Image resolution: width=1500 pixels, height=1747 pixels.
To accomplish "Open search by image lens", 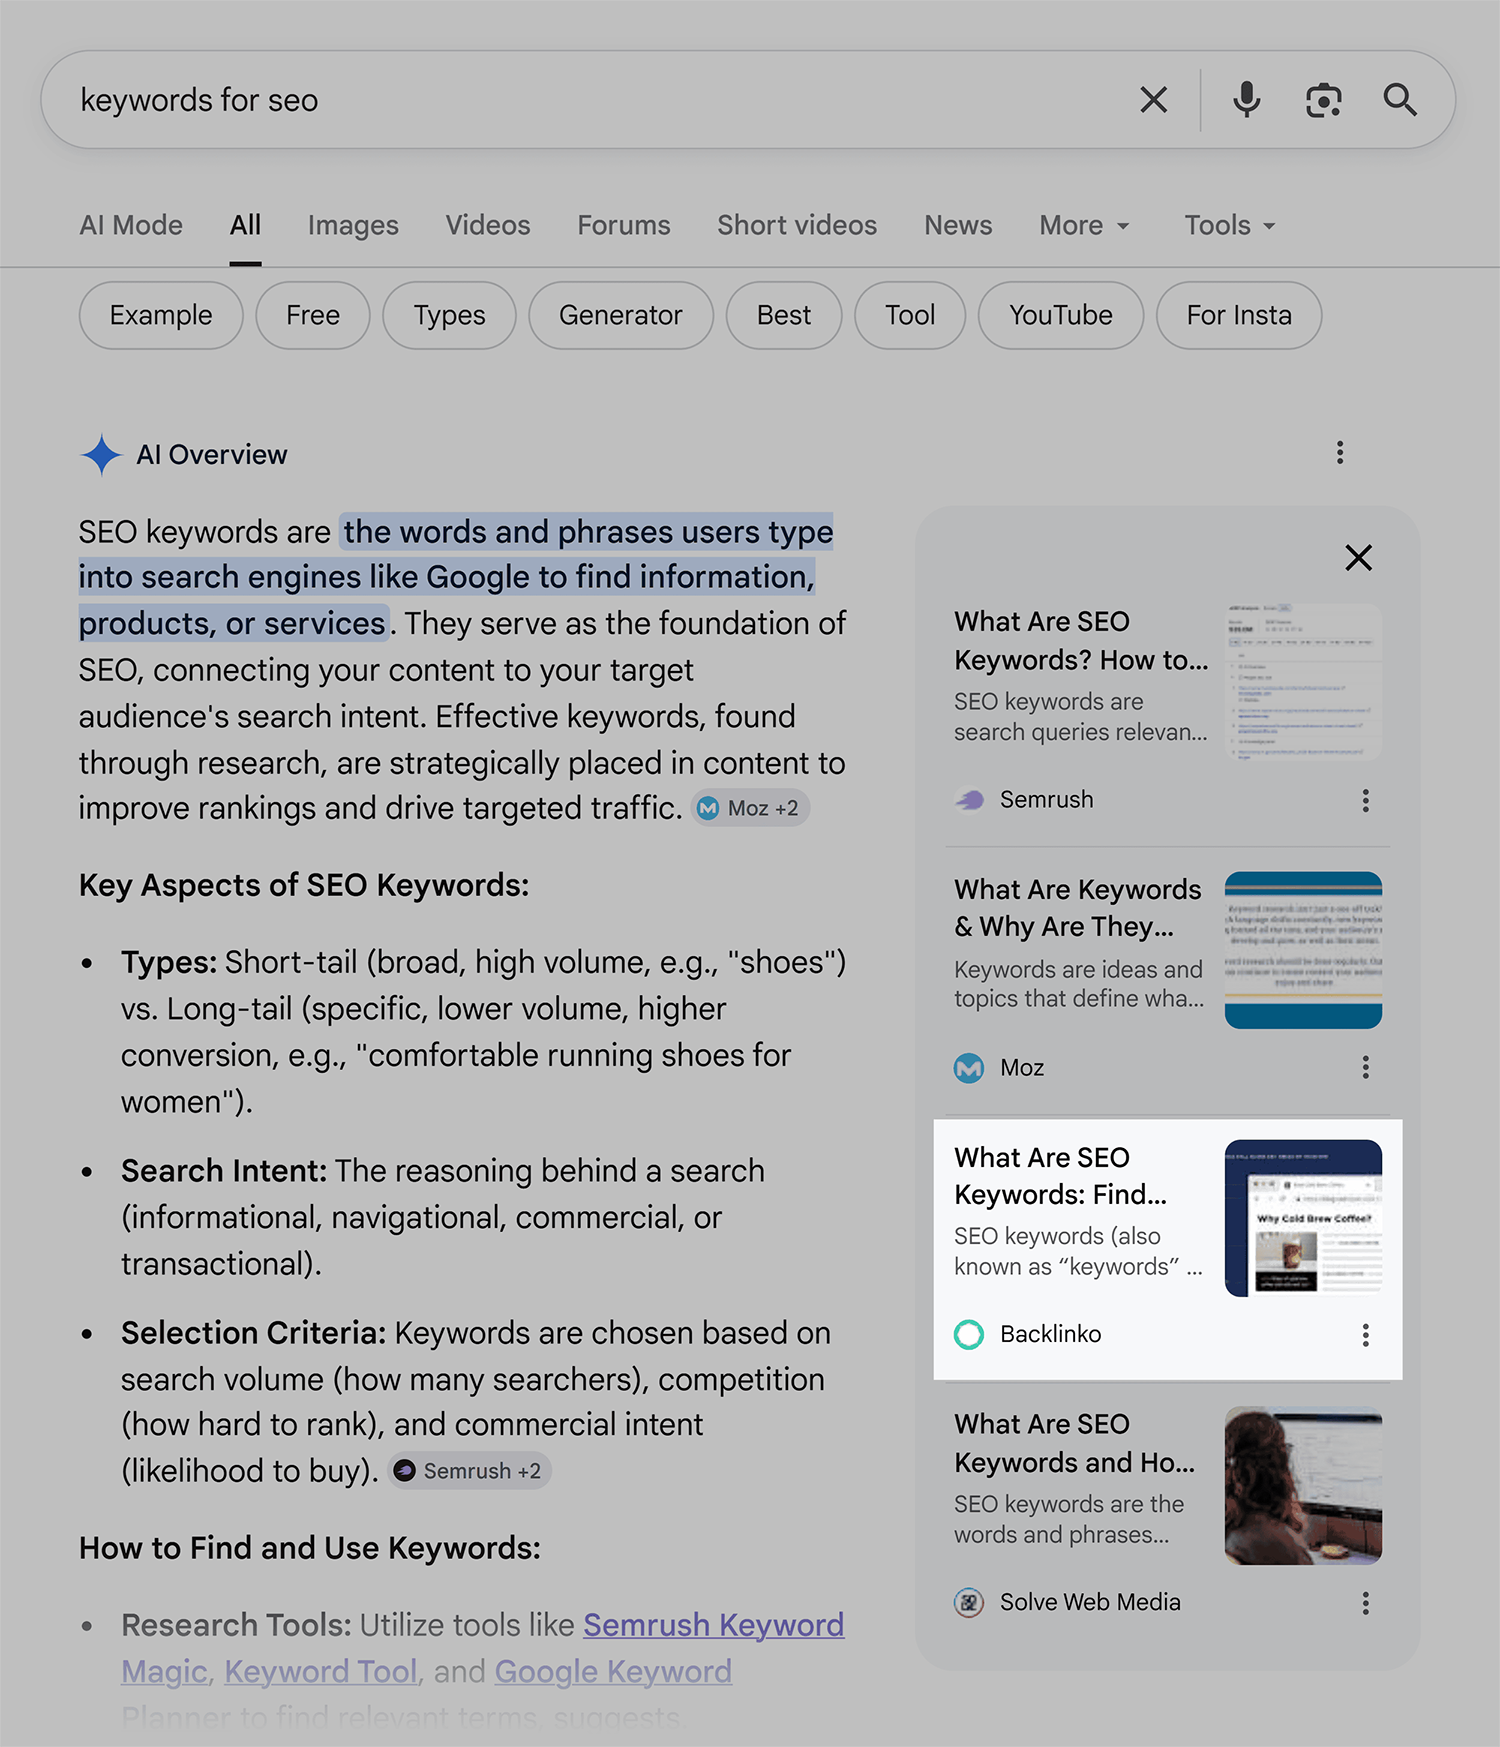I will point(1323,100).
